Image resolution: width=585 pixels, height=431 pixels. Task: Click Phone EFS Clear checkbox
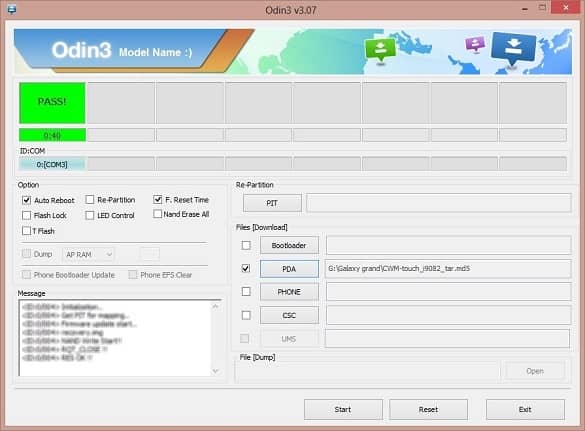[132, 275]
